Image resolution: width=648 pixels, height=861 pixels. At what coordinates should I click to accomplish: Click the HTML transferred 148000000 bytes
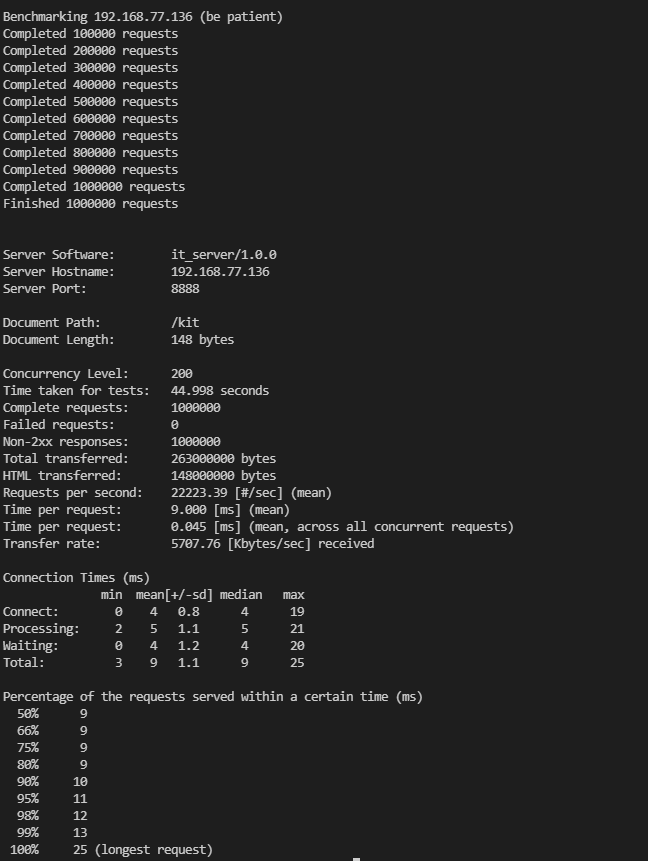coord(224,476)
